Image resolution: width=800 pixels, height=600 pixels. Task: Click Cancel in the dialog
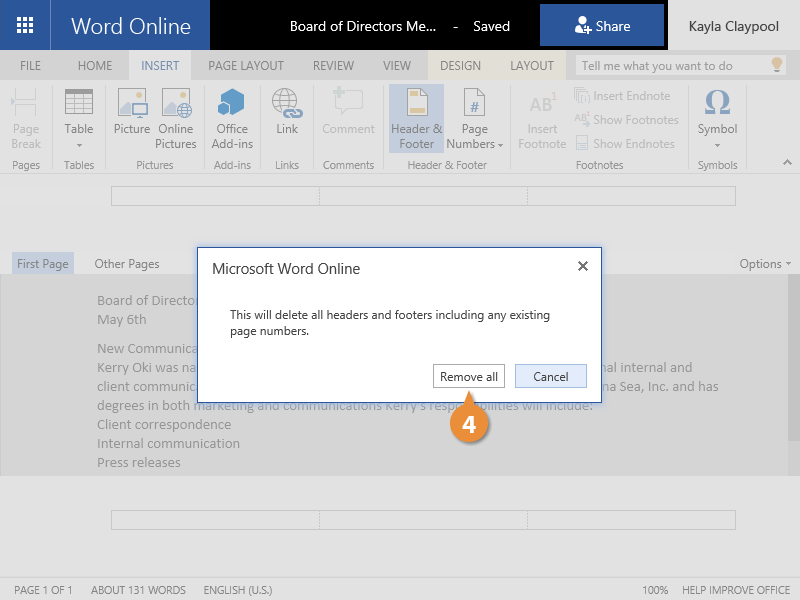(x=550, y=376)
